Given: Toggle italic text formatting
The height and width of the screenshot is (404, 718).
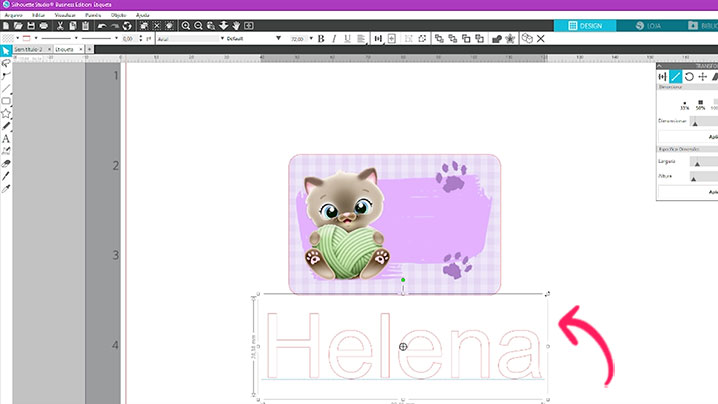Looking at the screenshot, I should [333, 38].
